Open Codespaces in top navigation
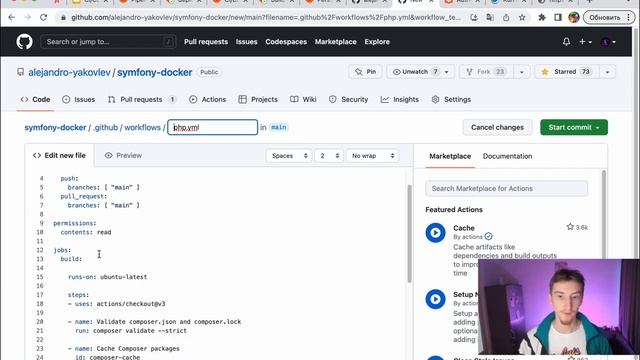640x360 pixels. point(286,42)
